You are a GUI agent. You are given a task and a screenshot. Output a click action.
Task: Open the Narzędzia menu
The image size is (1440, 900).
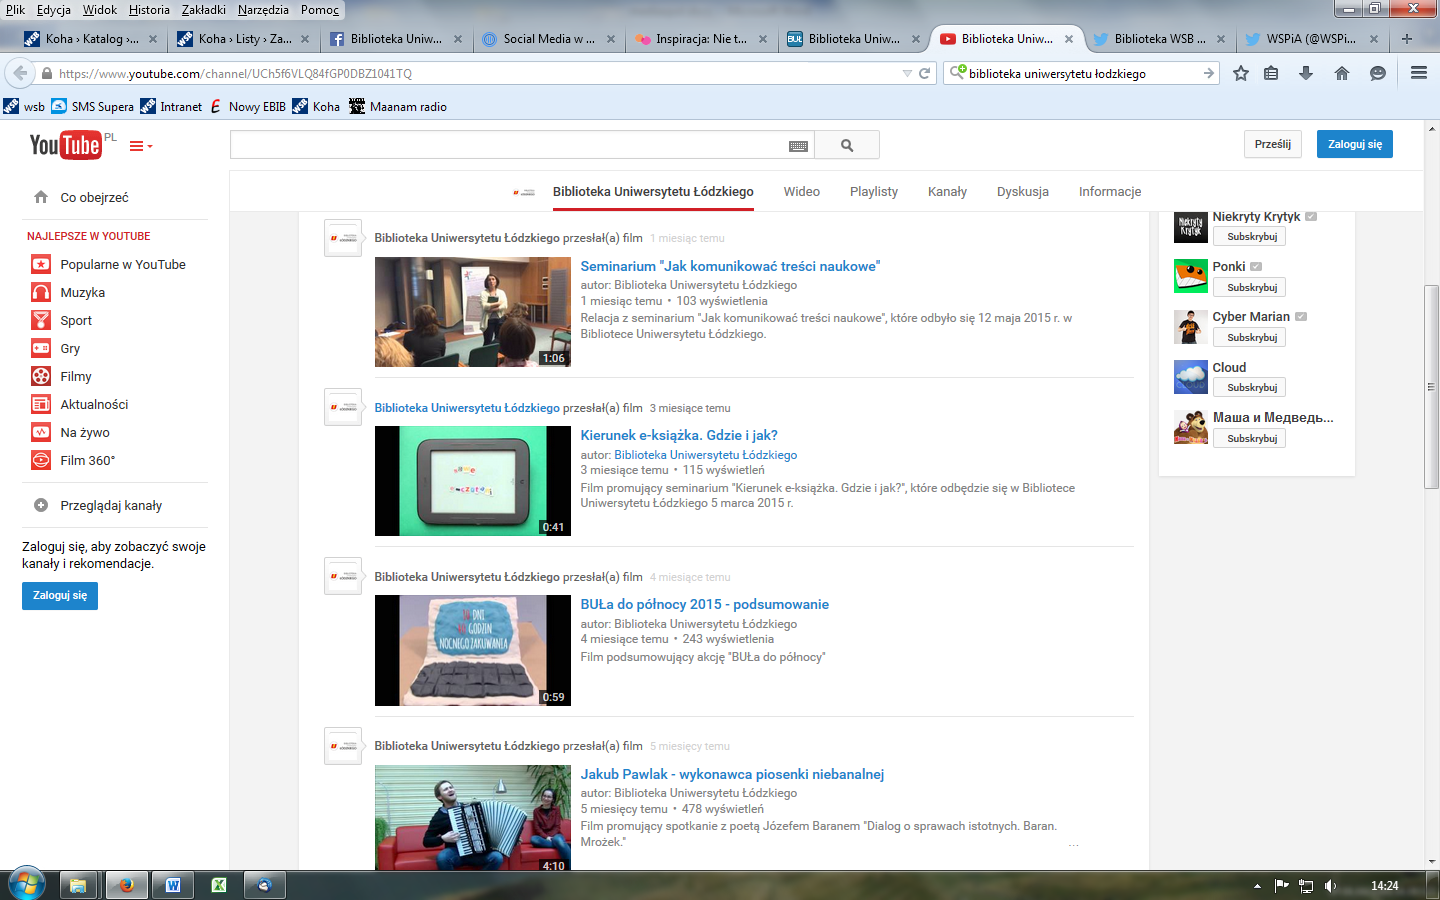264,10
